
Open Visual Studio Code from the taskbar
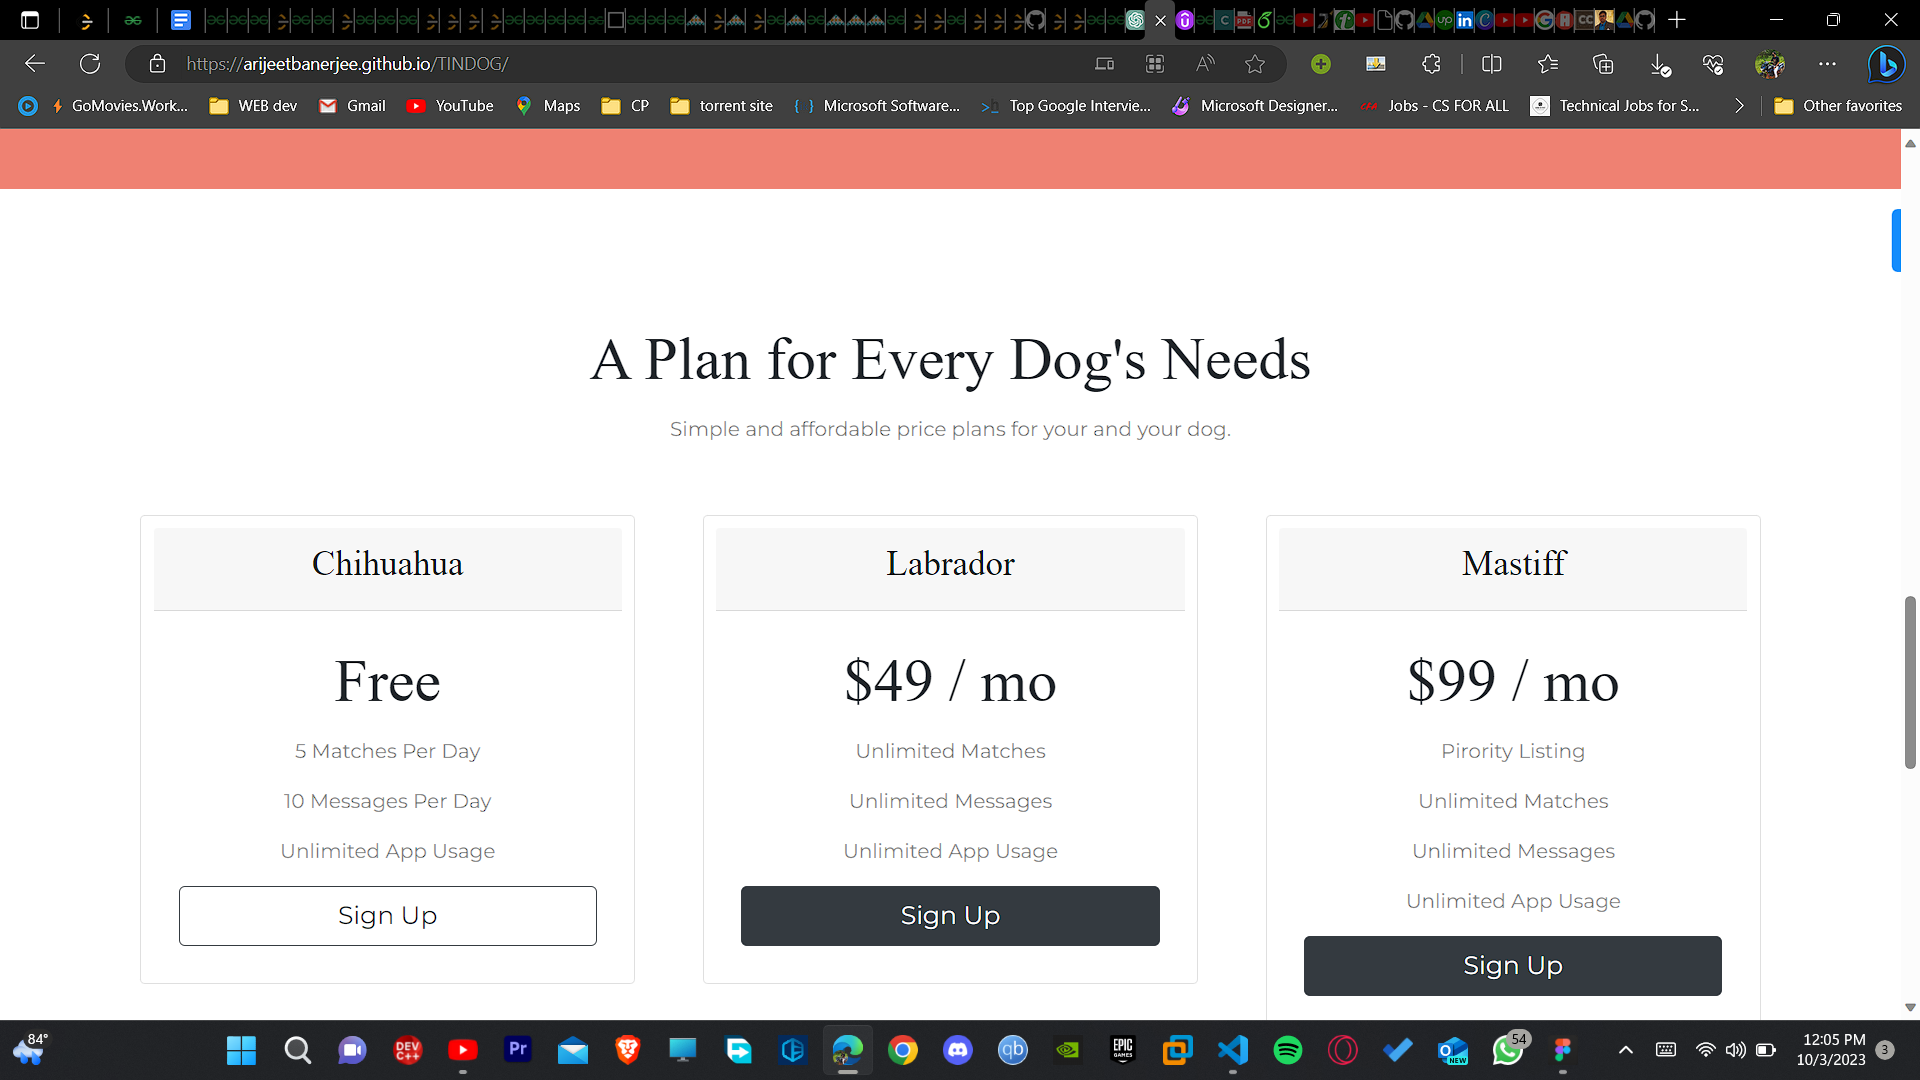click(1233, 1051)
